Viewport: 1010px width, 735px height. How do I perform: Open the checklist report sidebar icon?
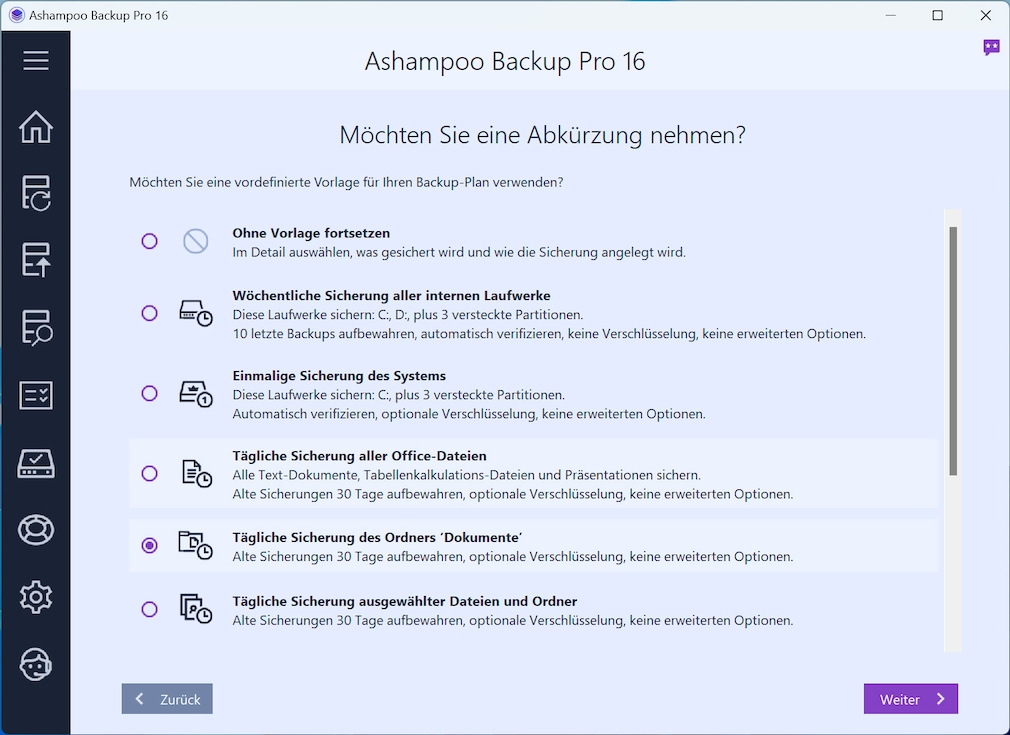[x=36, y=395]
